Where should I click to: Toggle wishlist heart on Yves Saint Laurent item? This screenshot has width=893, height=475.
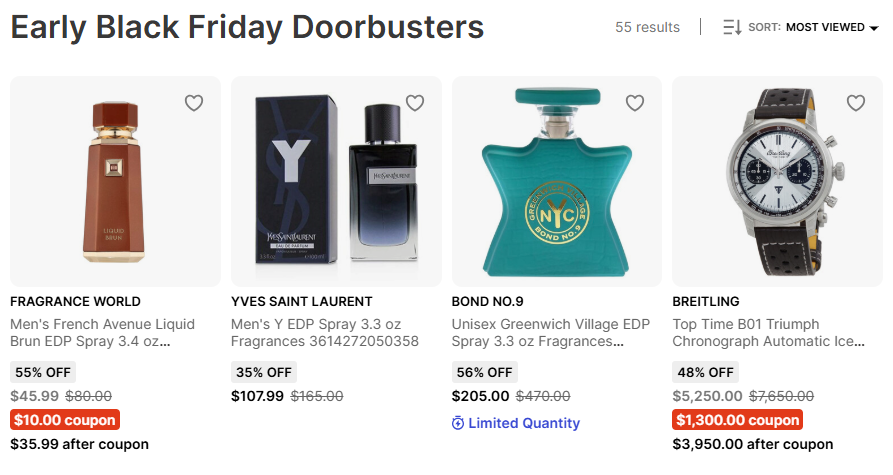415,103
